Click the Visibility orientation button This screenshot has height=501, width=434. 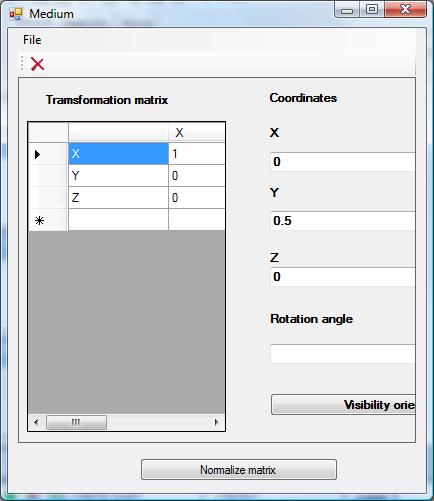pos(343,405)
